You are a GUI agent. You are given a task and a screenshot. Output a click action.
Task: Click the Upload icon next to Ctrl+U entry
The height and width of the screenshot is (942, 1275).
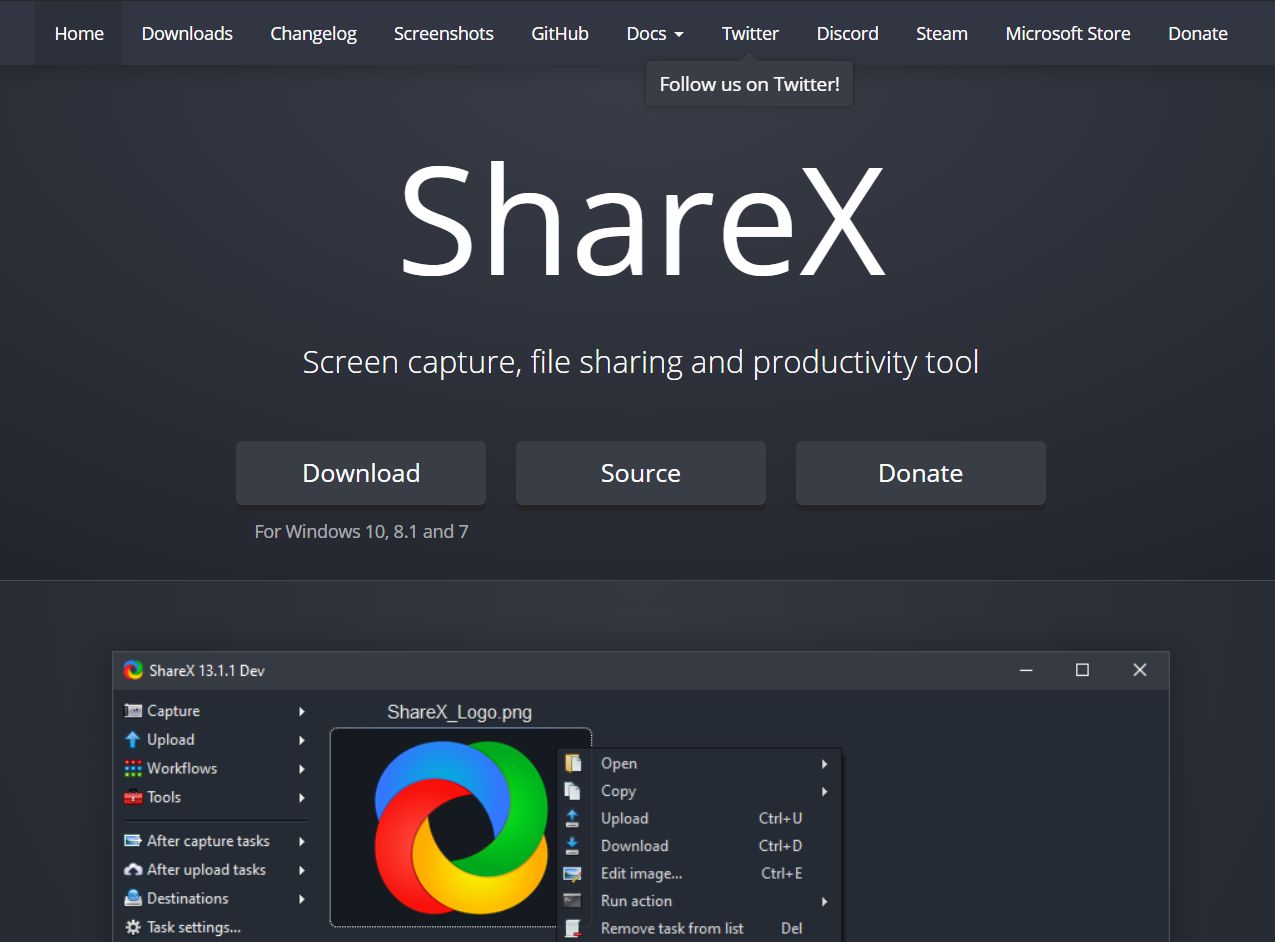pos(573,818)
